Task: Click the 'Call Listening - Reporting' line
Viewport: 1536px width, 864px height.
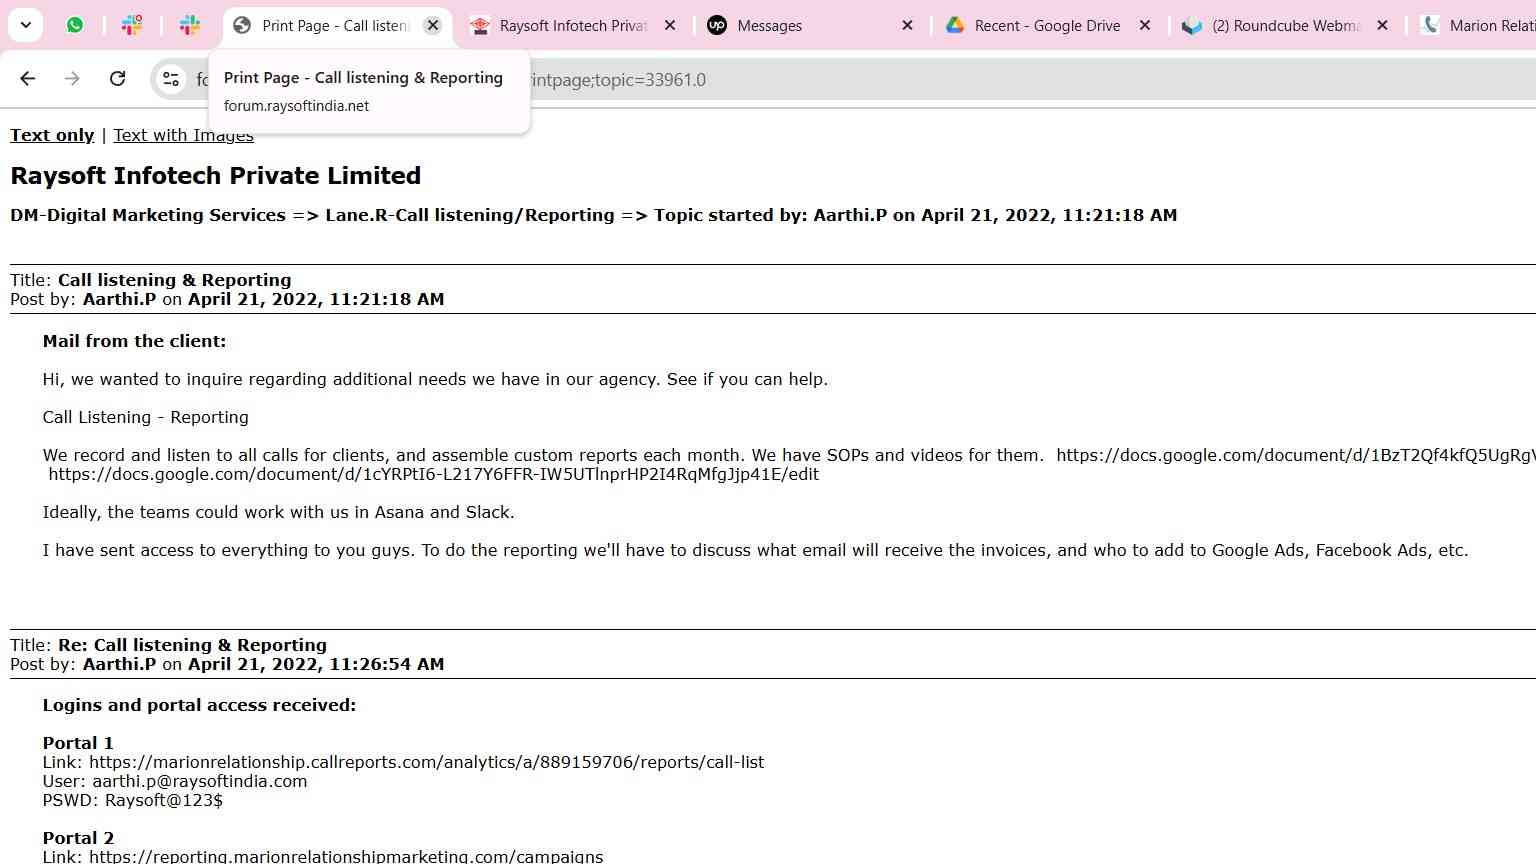Action: point(145,417)
